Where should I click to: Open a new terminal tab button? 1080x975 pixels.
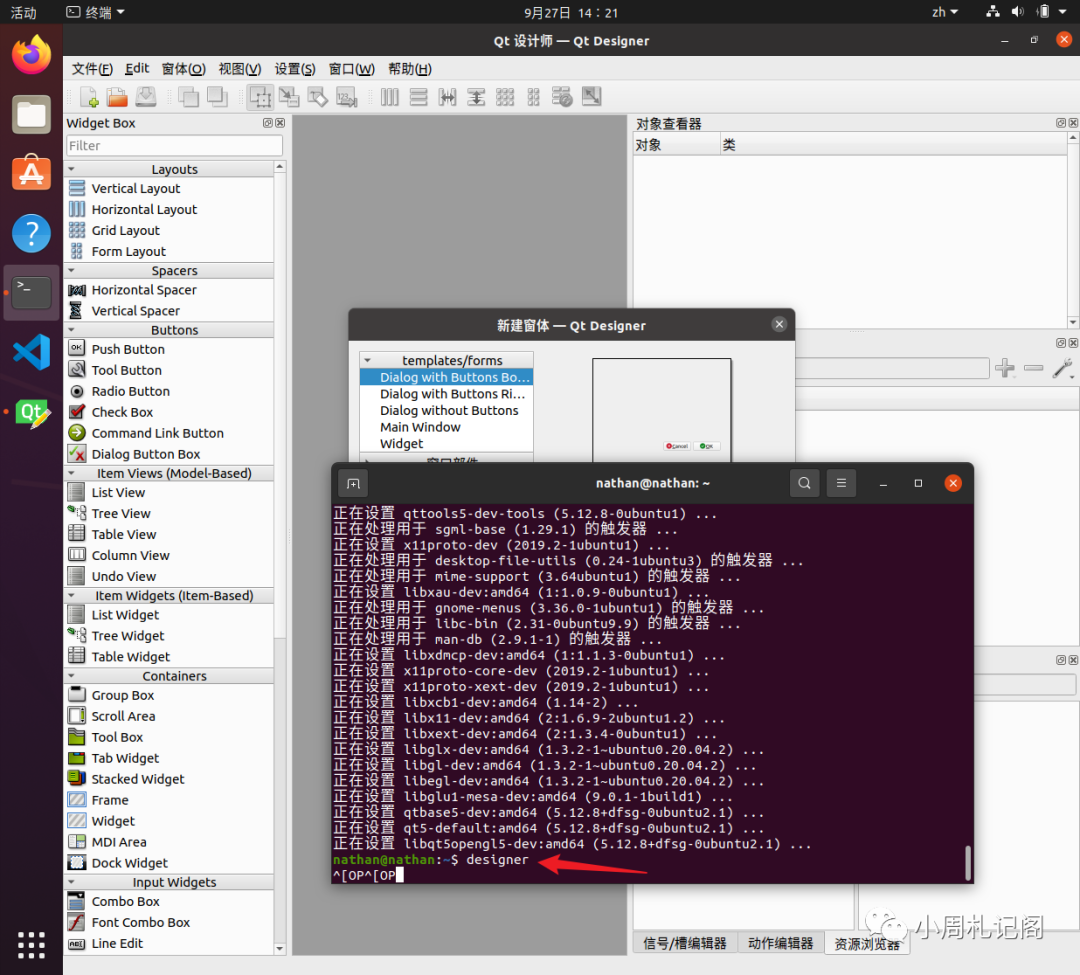click(x=353, y=484)
